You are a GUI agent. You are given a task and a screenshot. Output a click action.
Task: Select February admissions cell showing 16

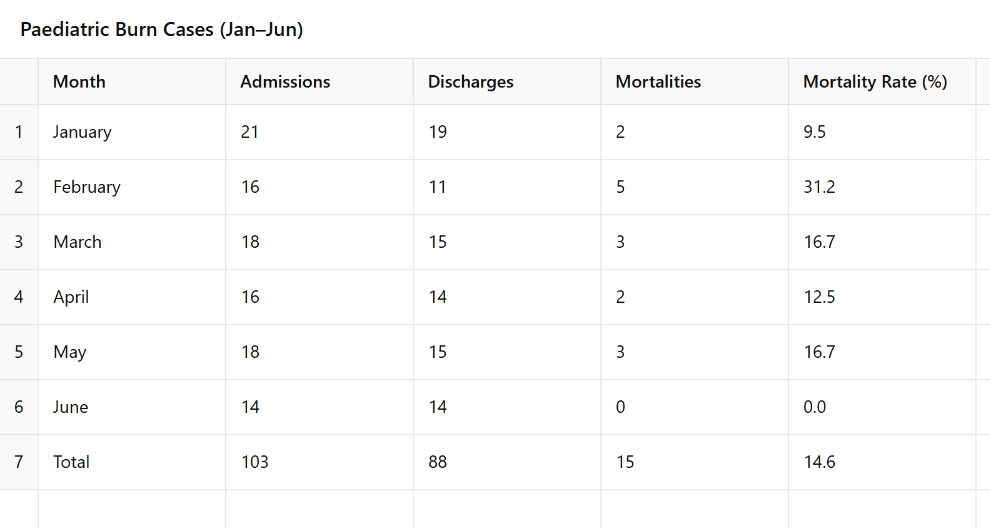pyautogui.click(x=319, y=187)
